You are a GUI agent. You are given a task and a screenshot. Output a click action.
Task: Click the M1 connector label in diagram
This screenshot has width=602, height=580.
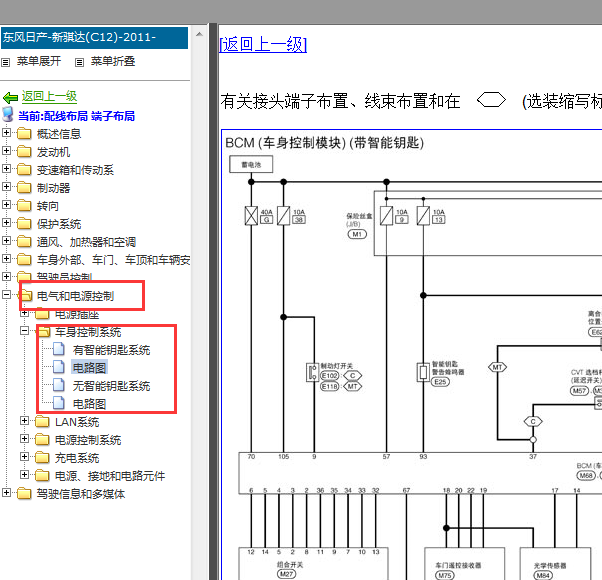pyautogui.click(x=357, y=234)
